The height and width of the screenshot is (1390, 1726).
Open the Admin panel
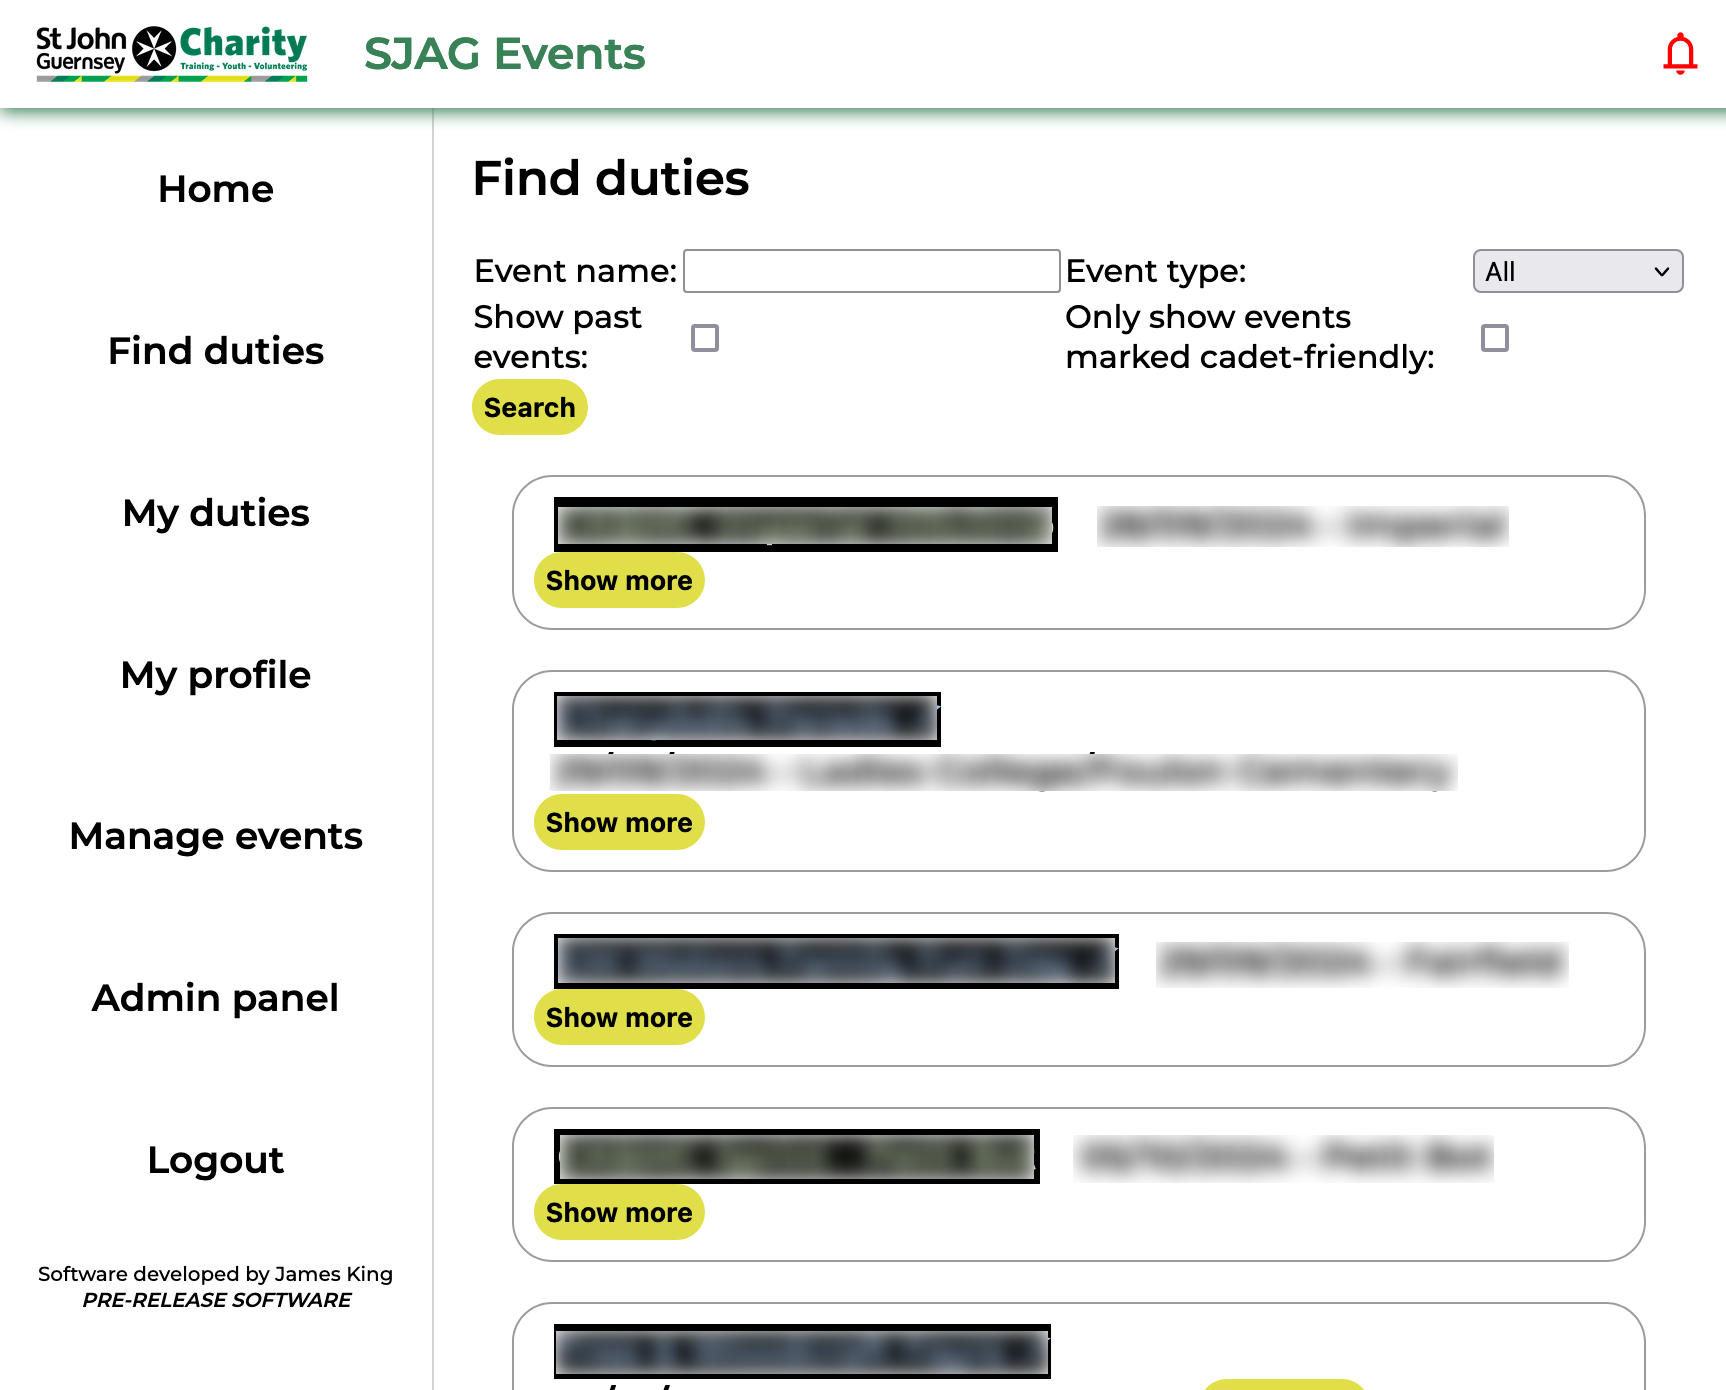click(216, 998)
